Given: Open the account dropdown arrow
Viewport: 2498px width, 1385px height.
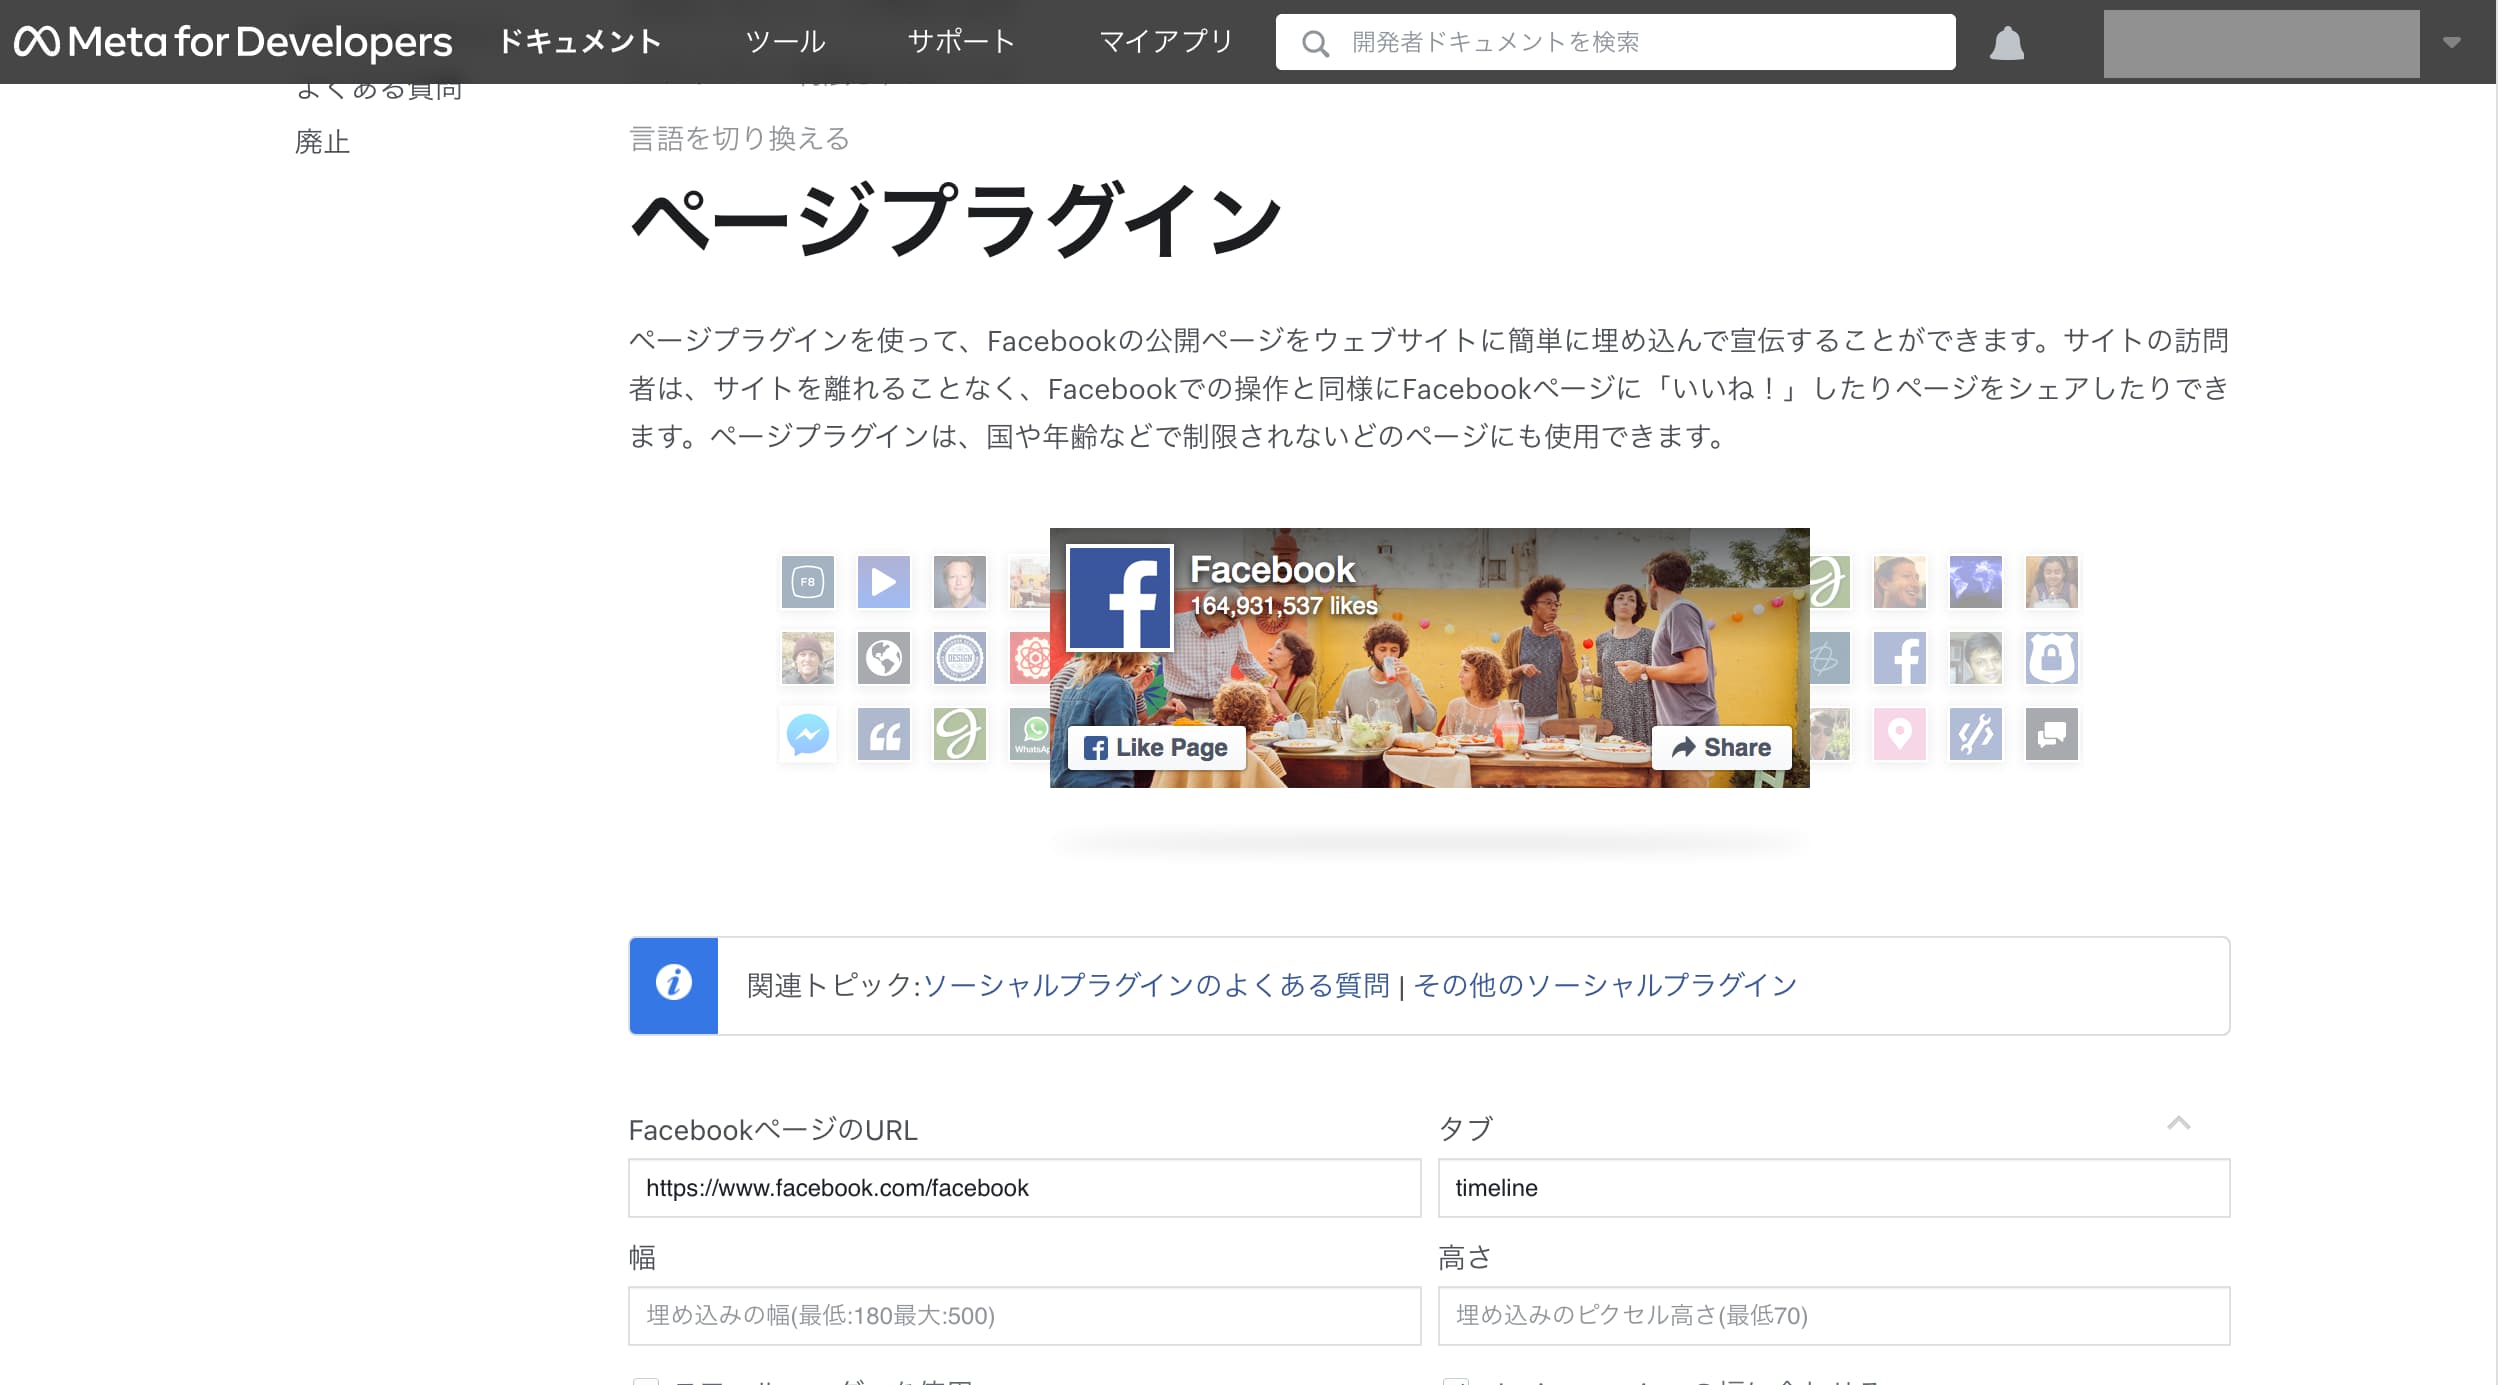Looking at the screenshot, I should click(2451, 42).
